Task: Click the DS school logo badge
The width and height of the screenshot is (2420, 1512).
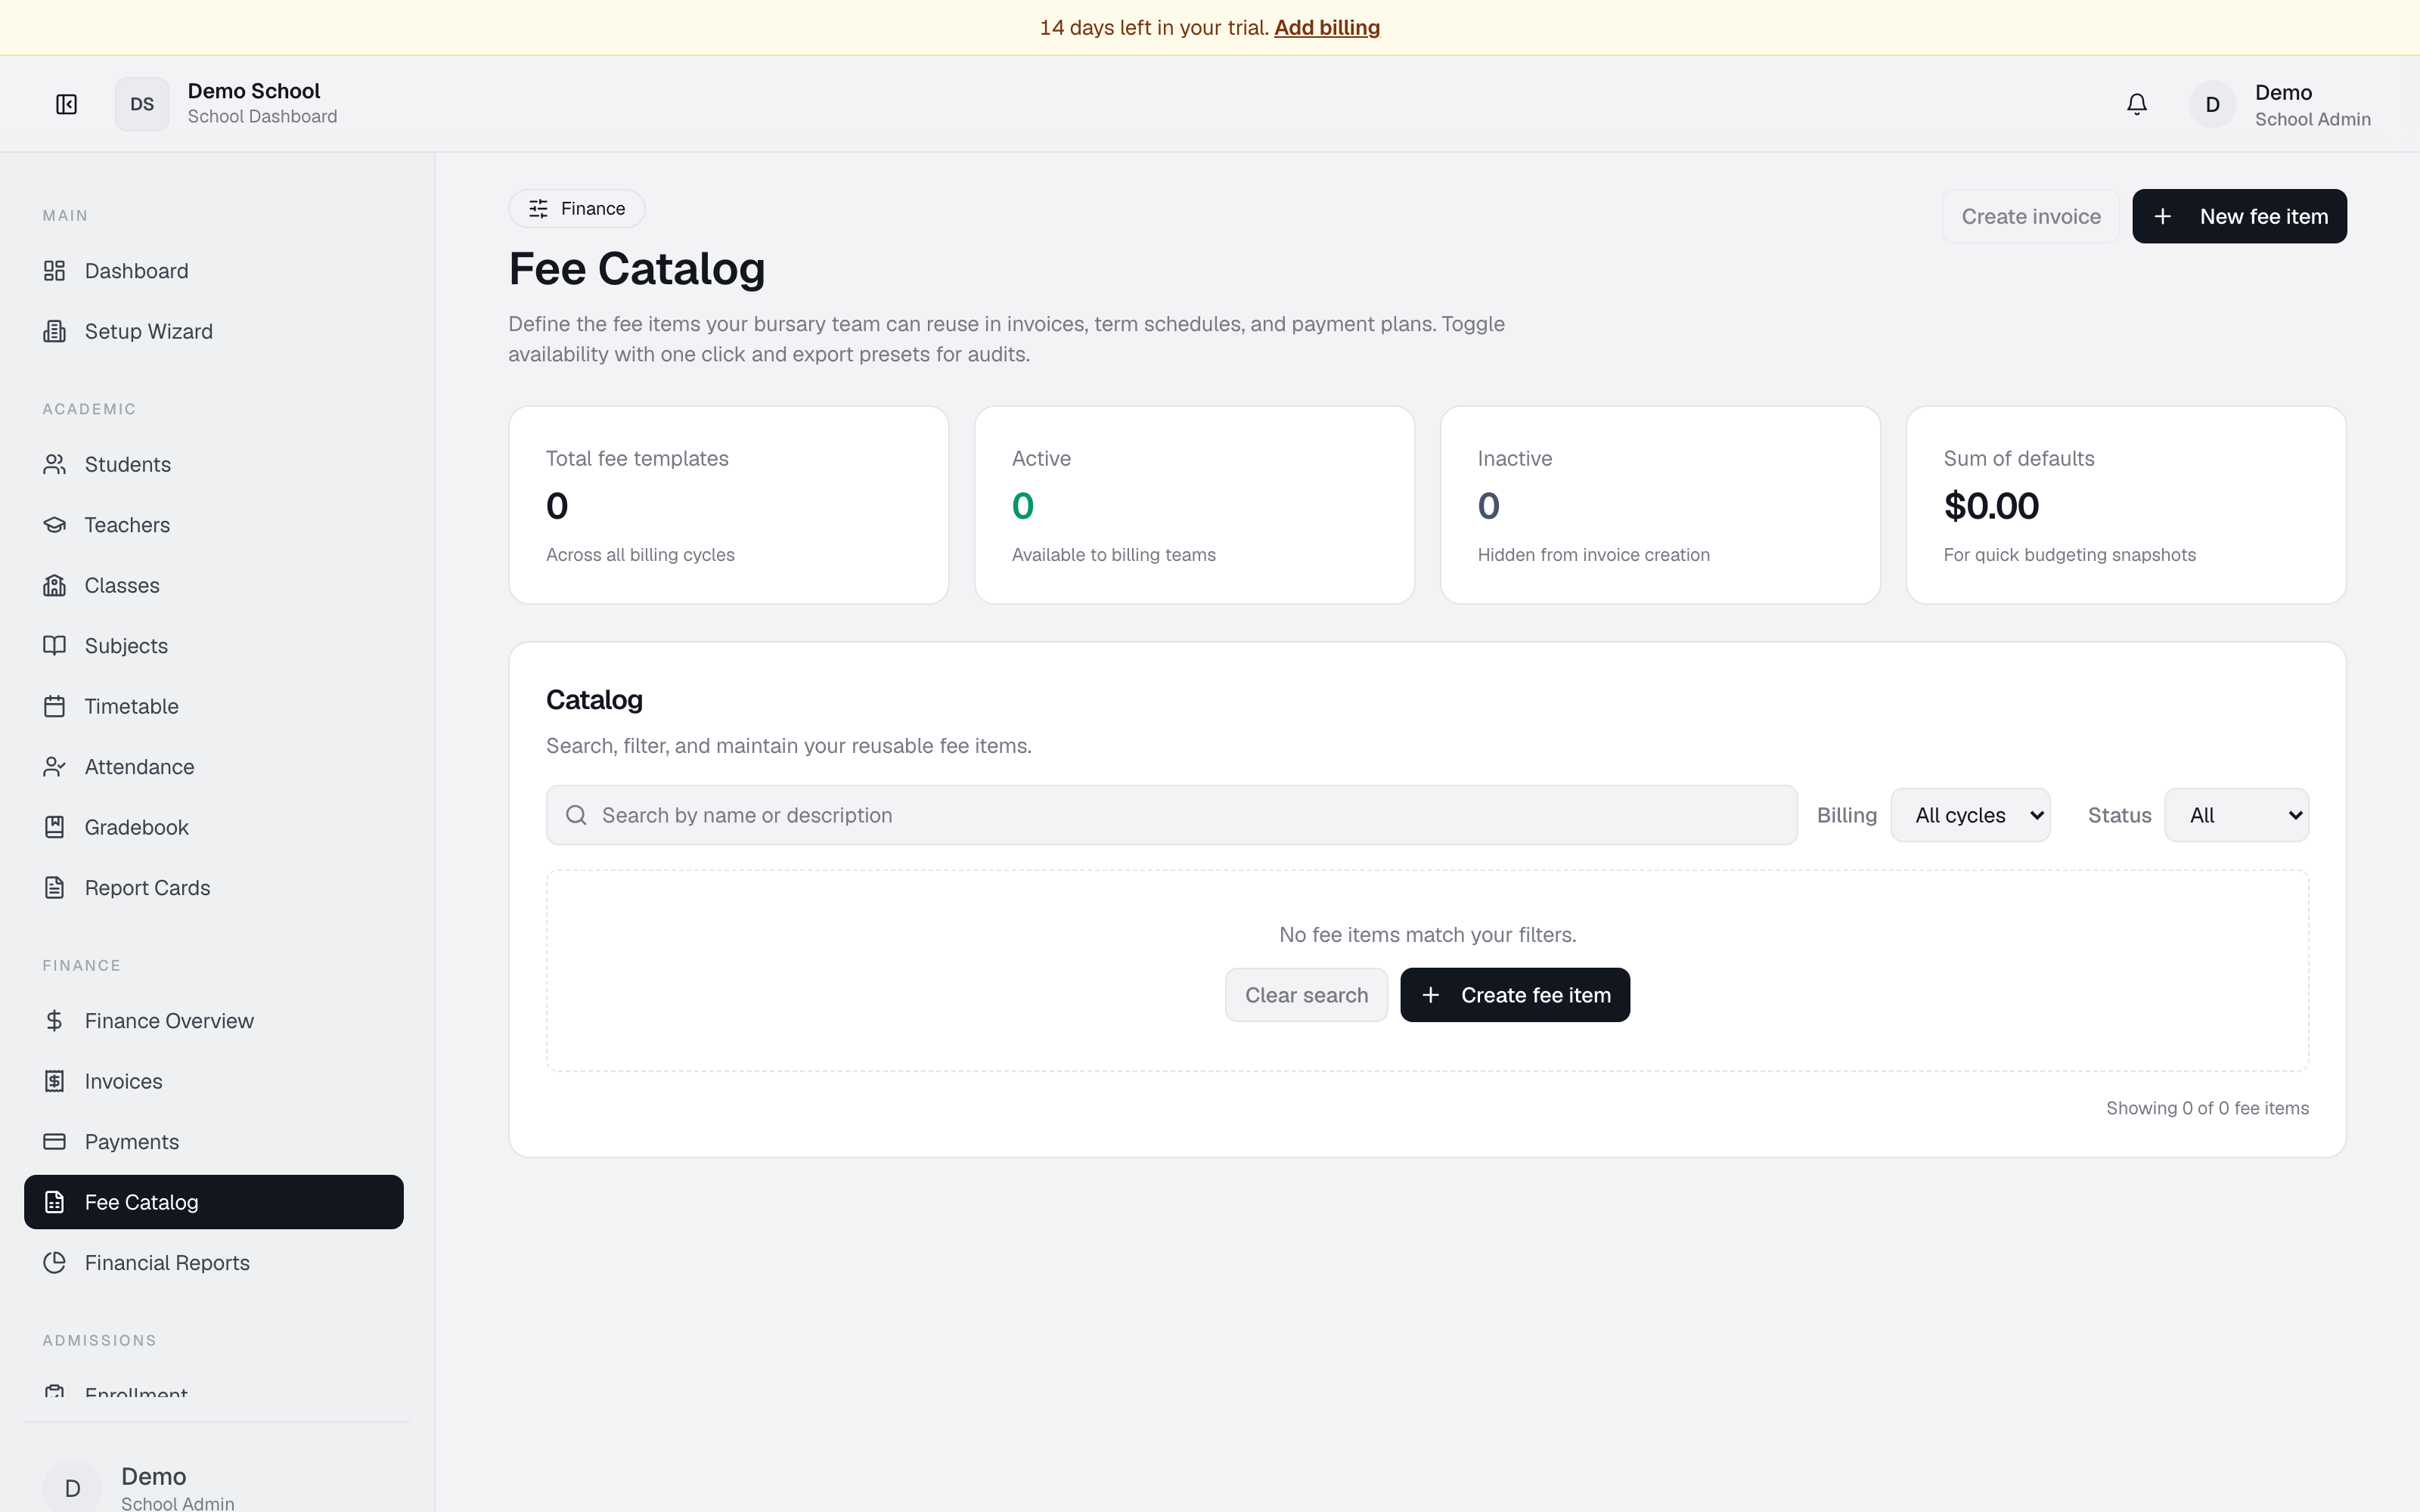Action: 142,104
